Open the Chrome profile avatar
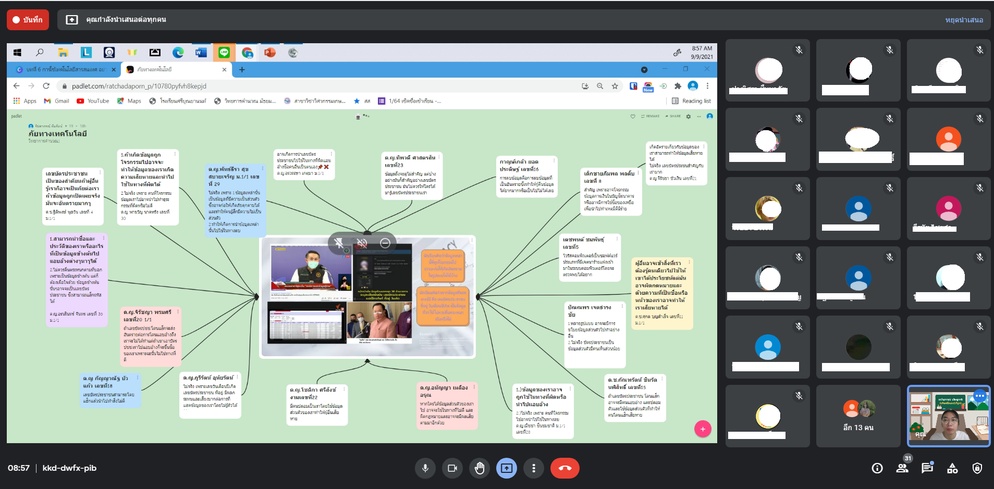The height and width of the screenshot is (489, 994). 693,86
